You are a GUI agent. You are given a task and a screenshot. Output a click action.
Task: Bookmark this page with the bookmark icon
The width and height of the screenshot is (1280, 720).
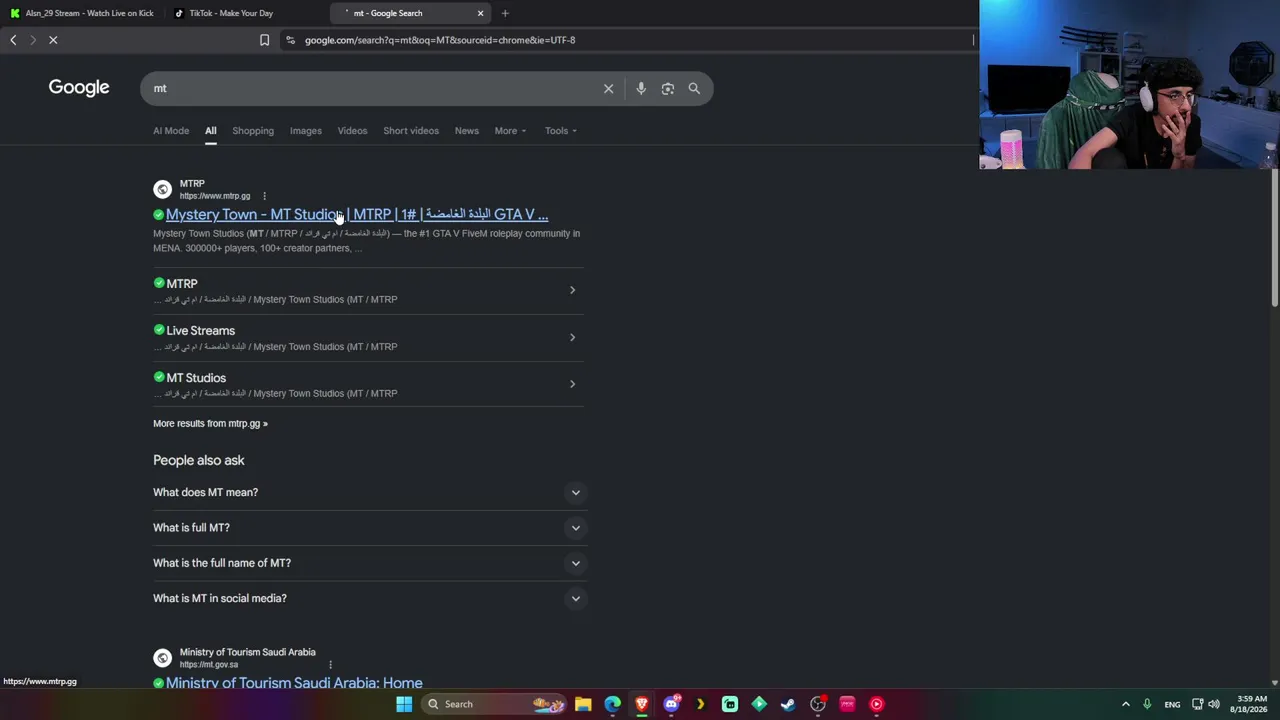(264, 40)
